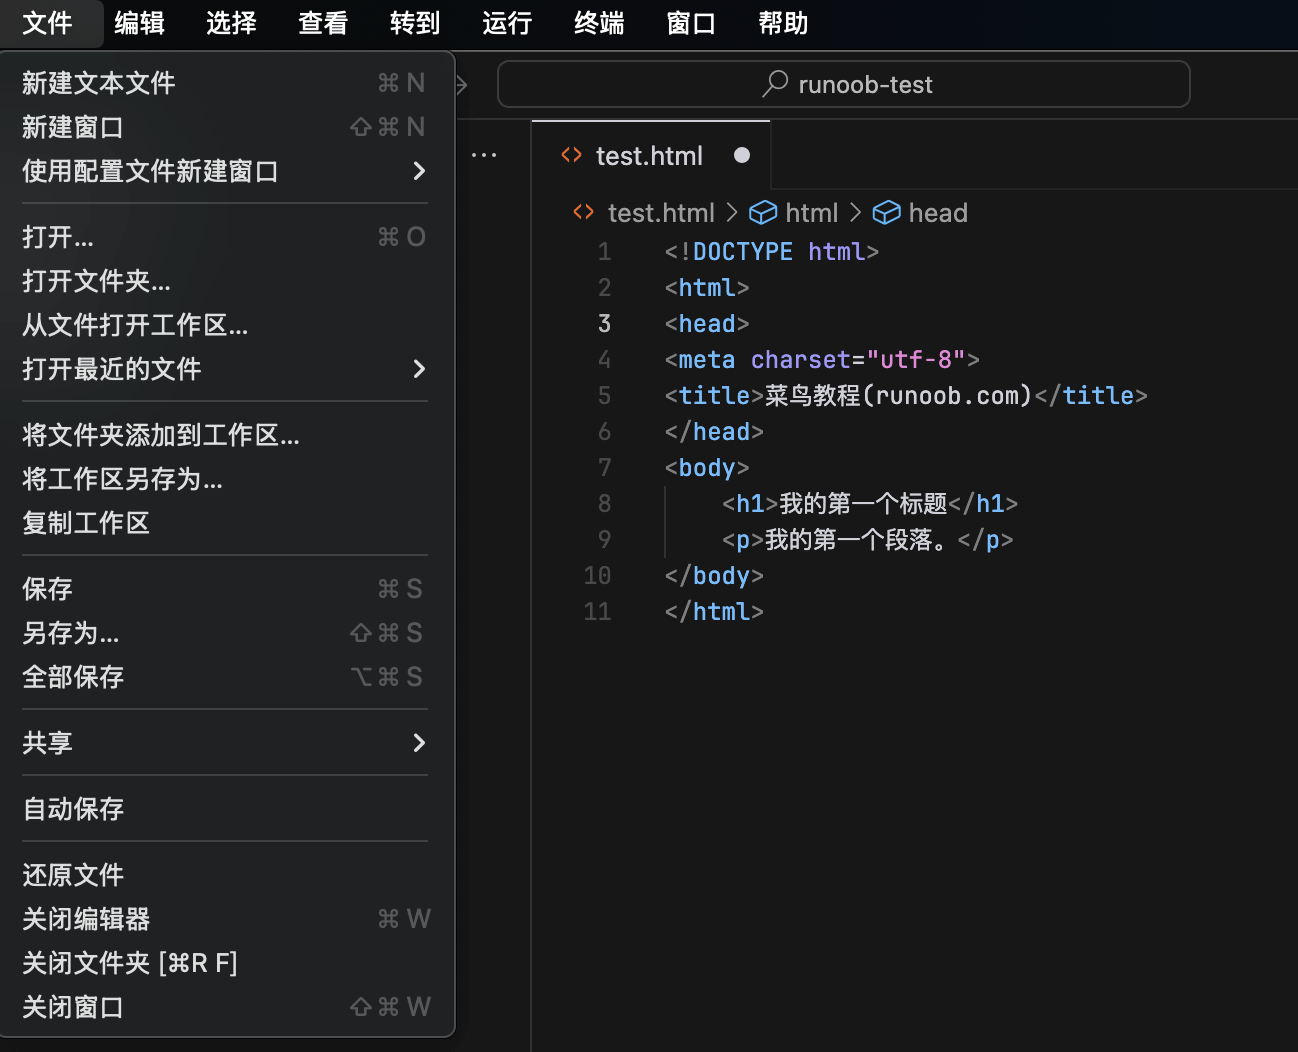
Task: Click the unsaved dot on test.html tab
Action: (741, 155)
